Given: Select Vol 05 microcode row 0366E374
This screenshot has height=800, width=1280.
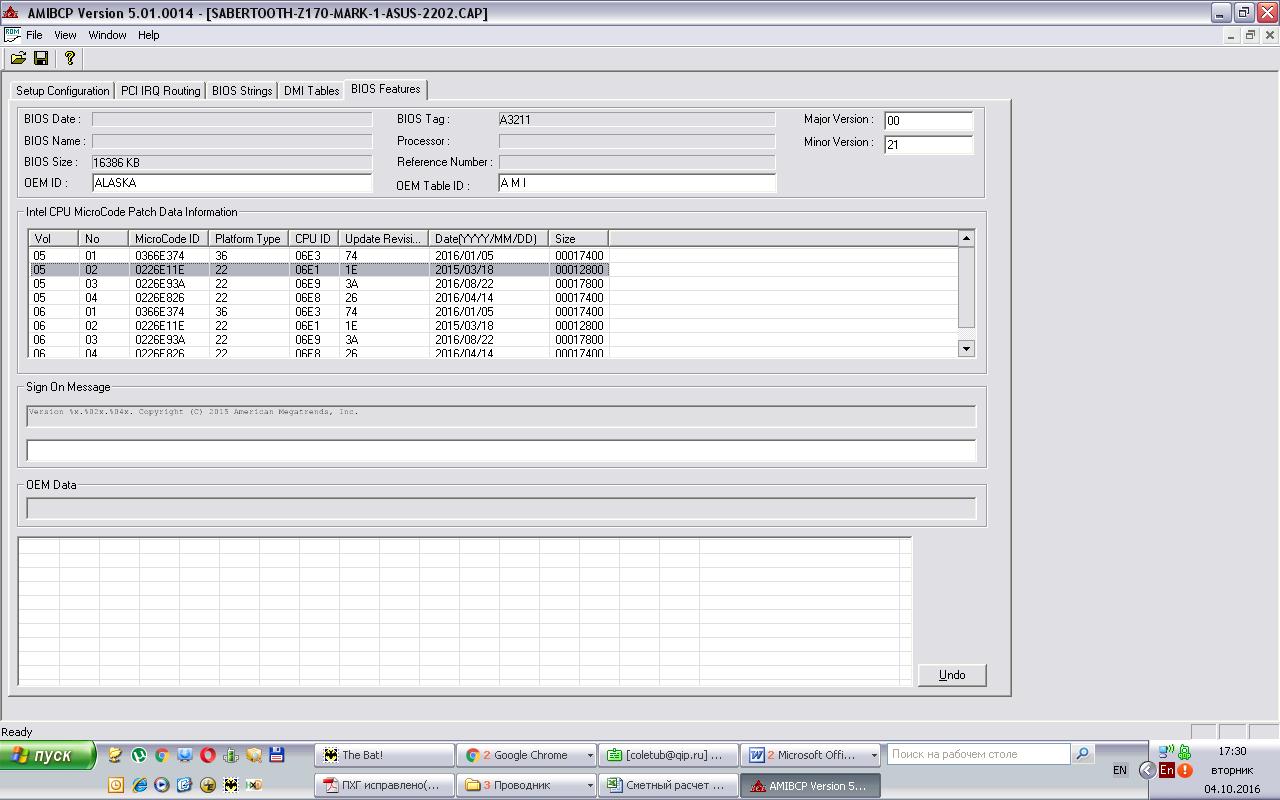Looking at the screenshot, I should pyautogui.click(x=319, y=256).
